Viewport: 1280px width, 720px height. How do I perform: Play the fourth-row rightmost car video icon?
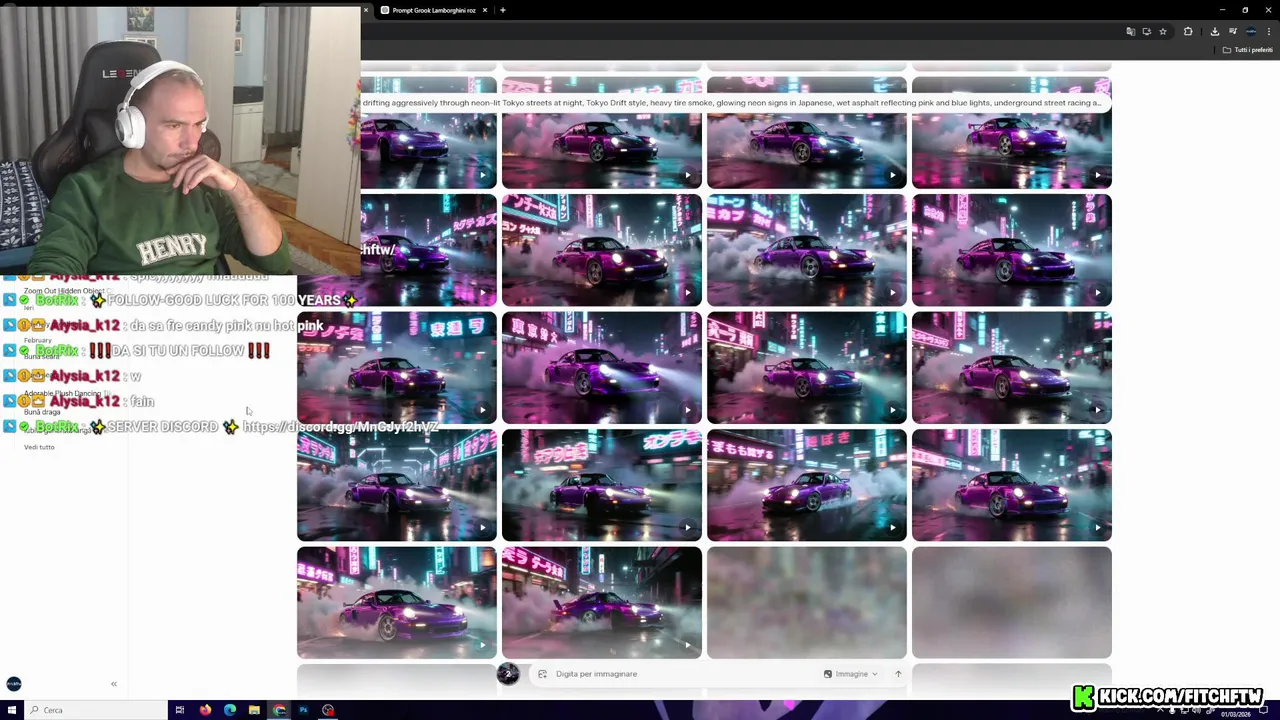click(x=1097, y=528)
